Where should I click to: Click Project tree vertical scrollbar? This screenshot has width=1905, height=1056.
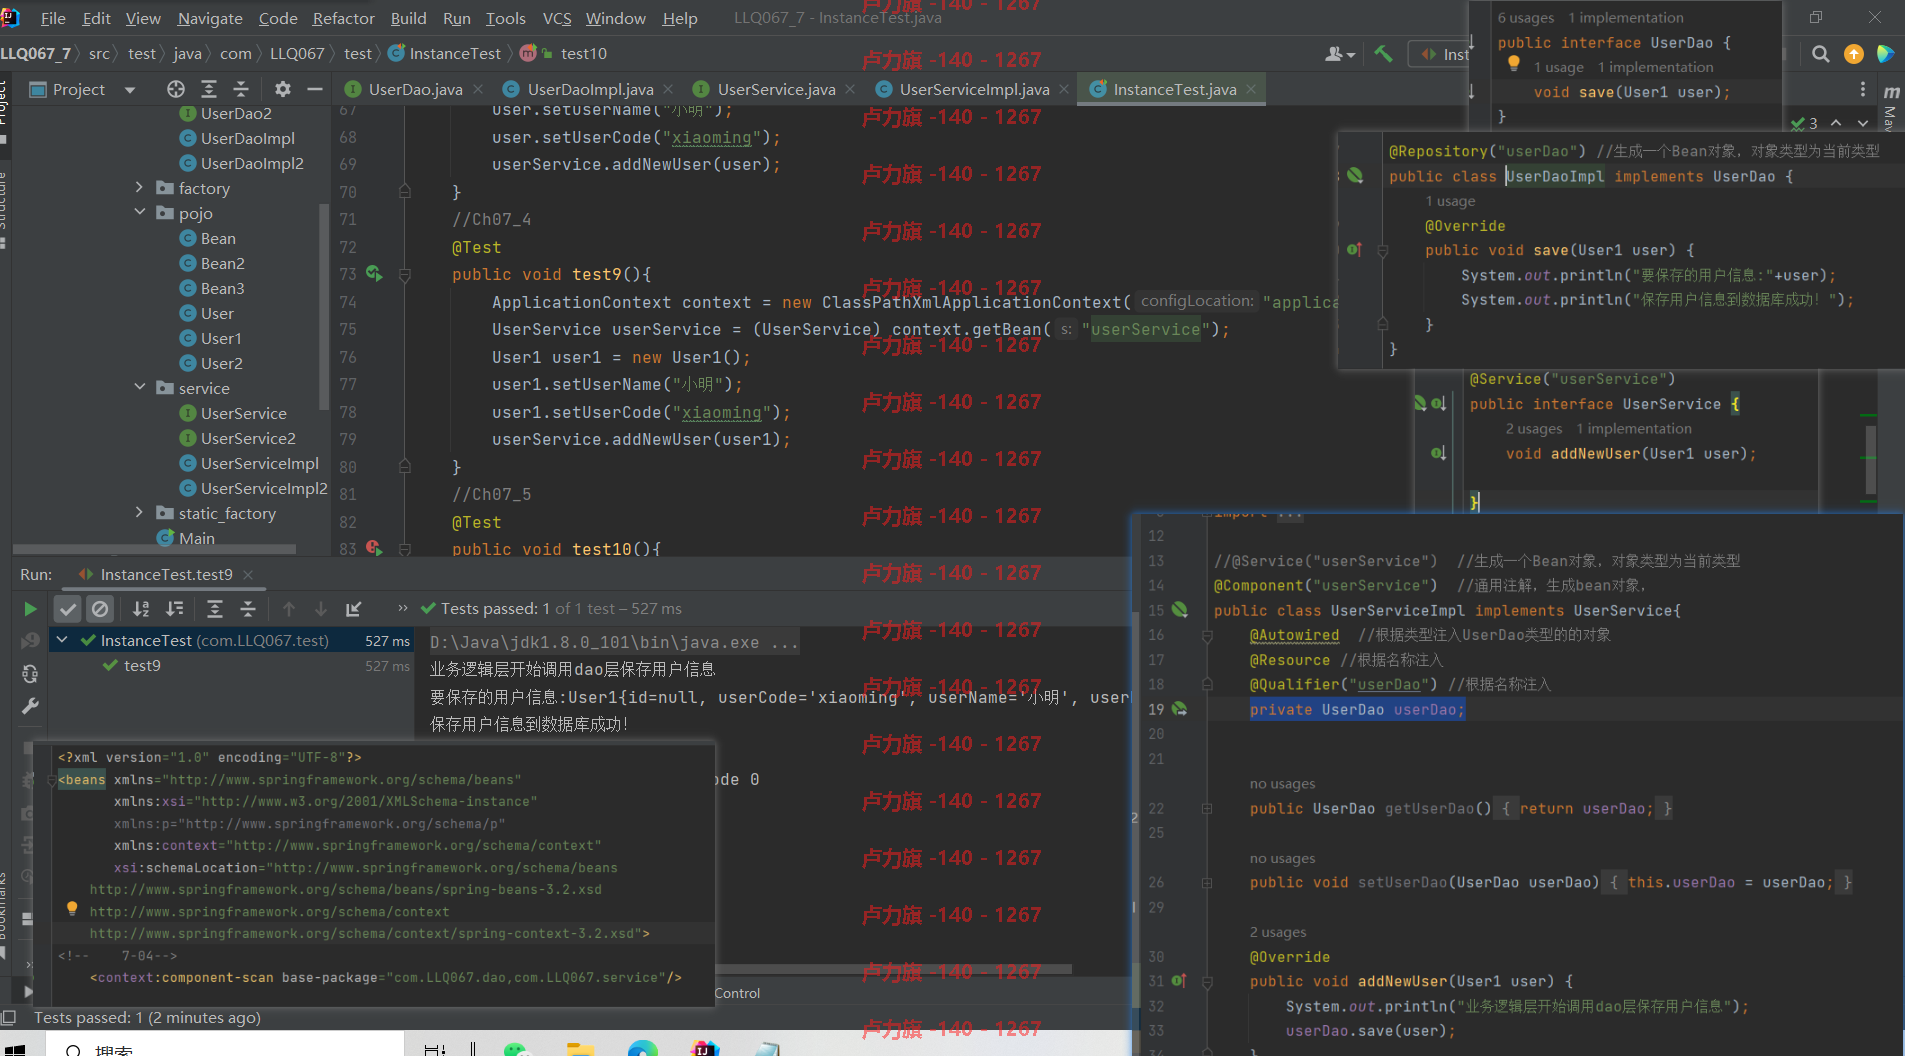(323, 305)
